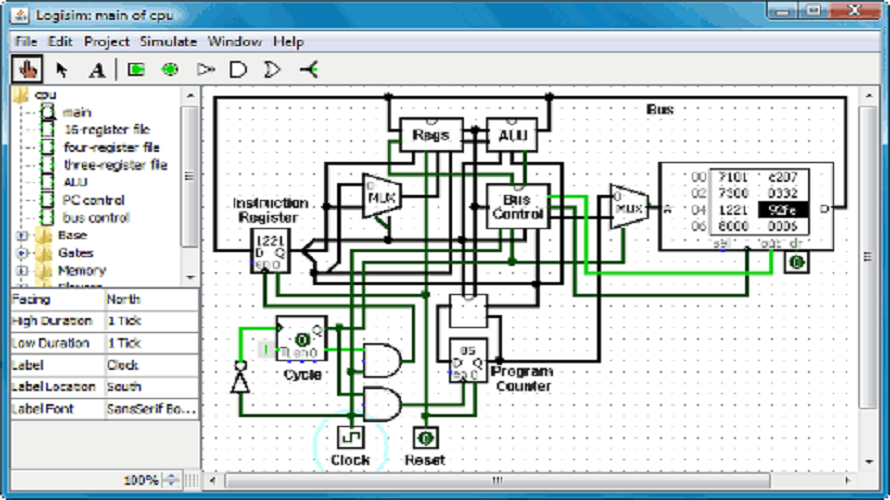
Task: Toggle the Reset input pin
Action: pyautogui.click(x=426, y=438)
